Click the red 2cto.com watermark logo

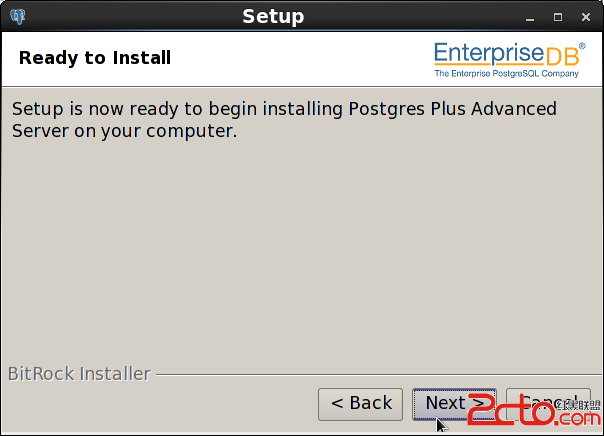click(534, 410)
